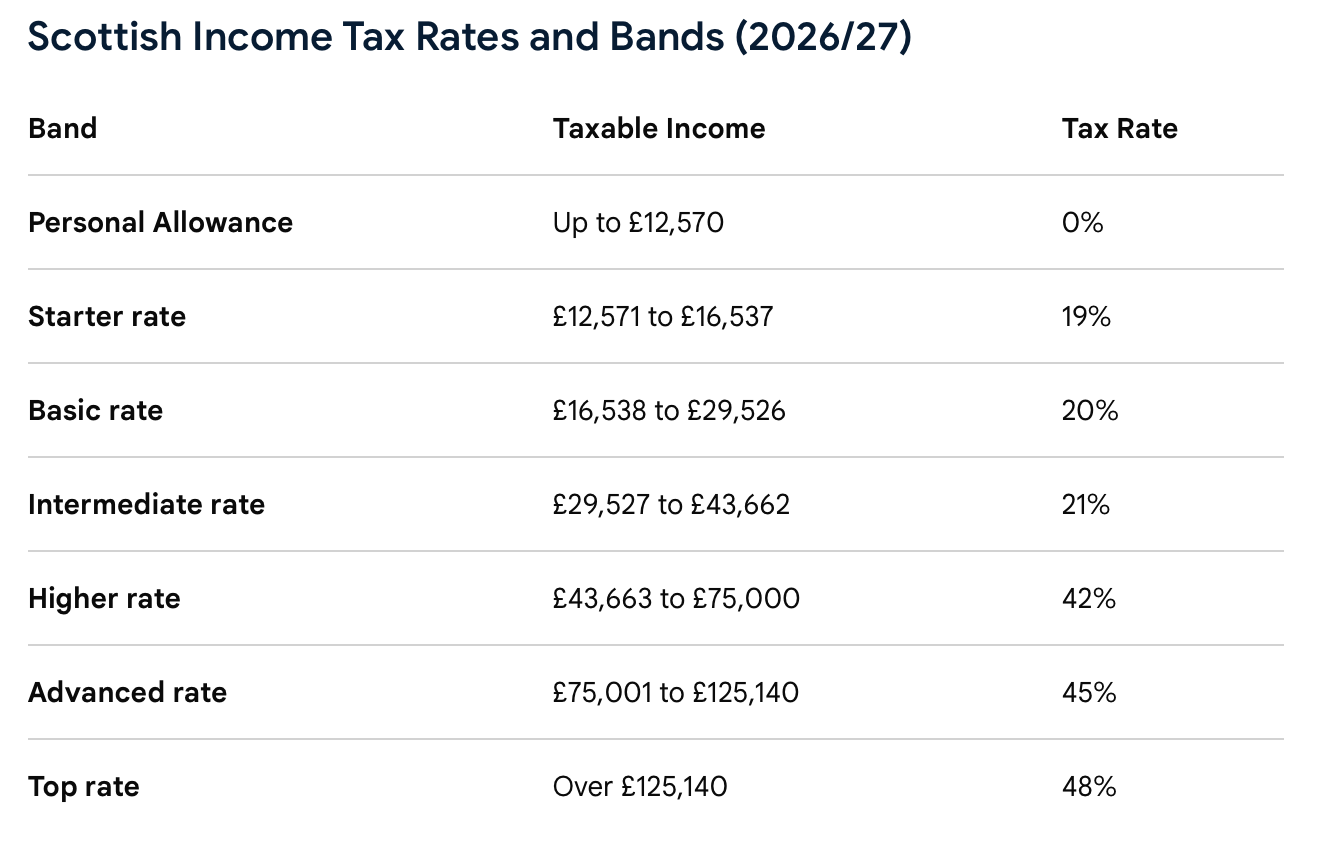
Task: Select the Tax Rate column header
Action: click(1120, 128)
